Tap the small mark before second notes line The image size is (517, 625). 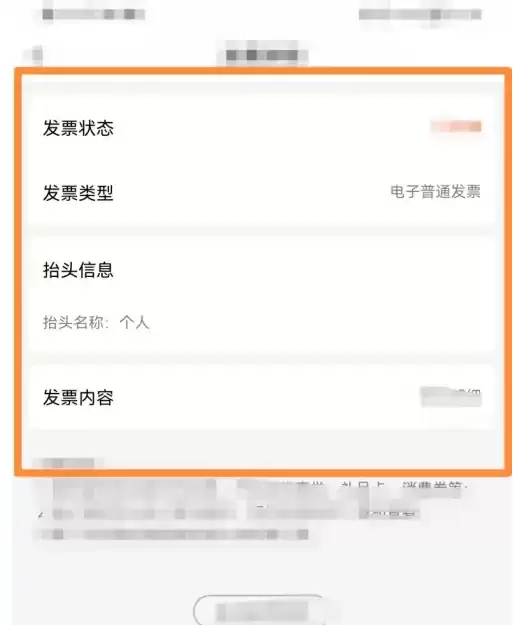point(40,515)
